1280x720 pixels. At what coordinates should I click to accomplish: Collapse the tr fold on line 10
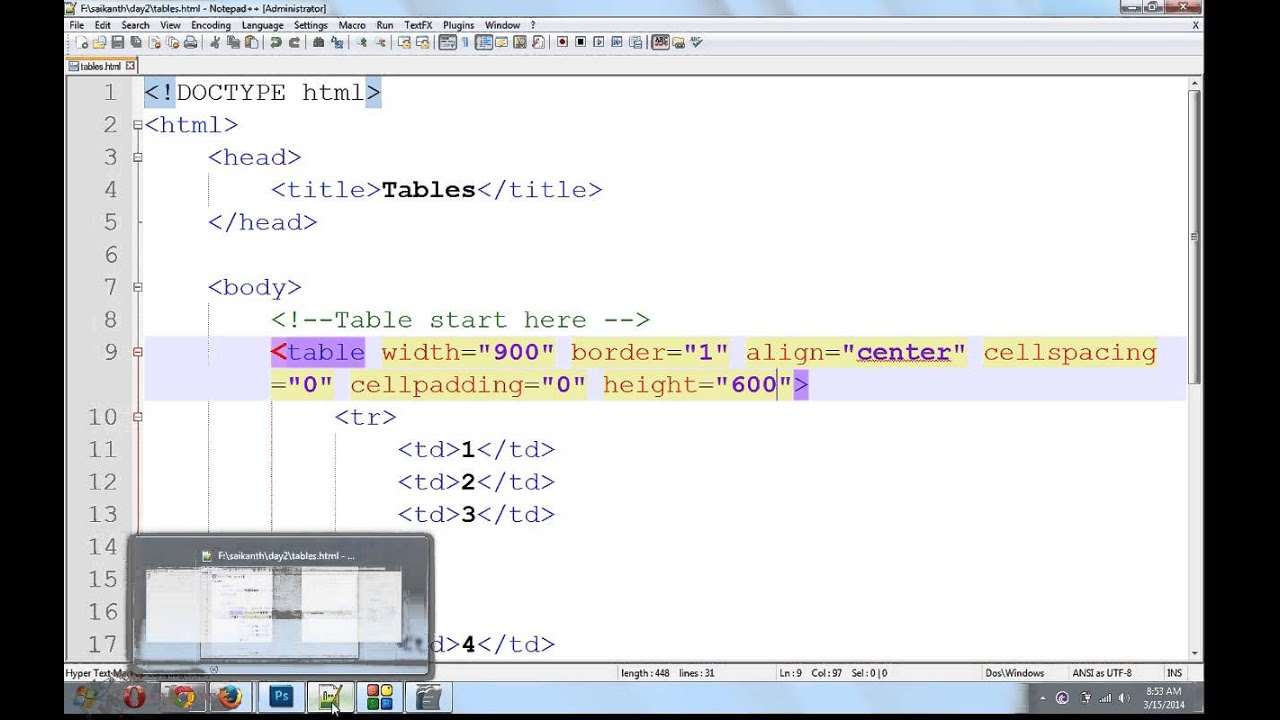pyautogui.click(x=137, y=417)
